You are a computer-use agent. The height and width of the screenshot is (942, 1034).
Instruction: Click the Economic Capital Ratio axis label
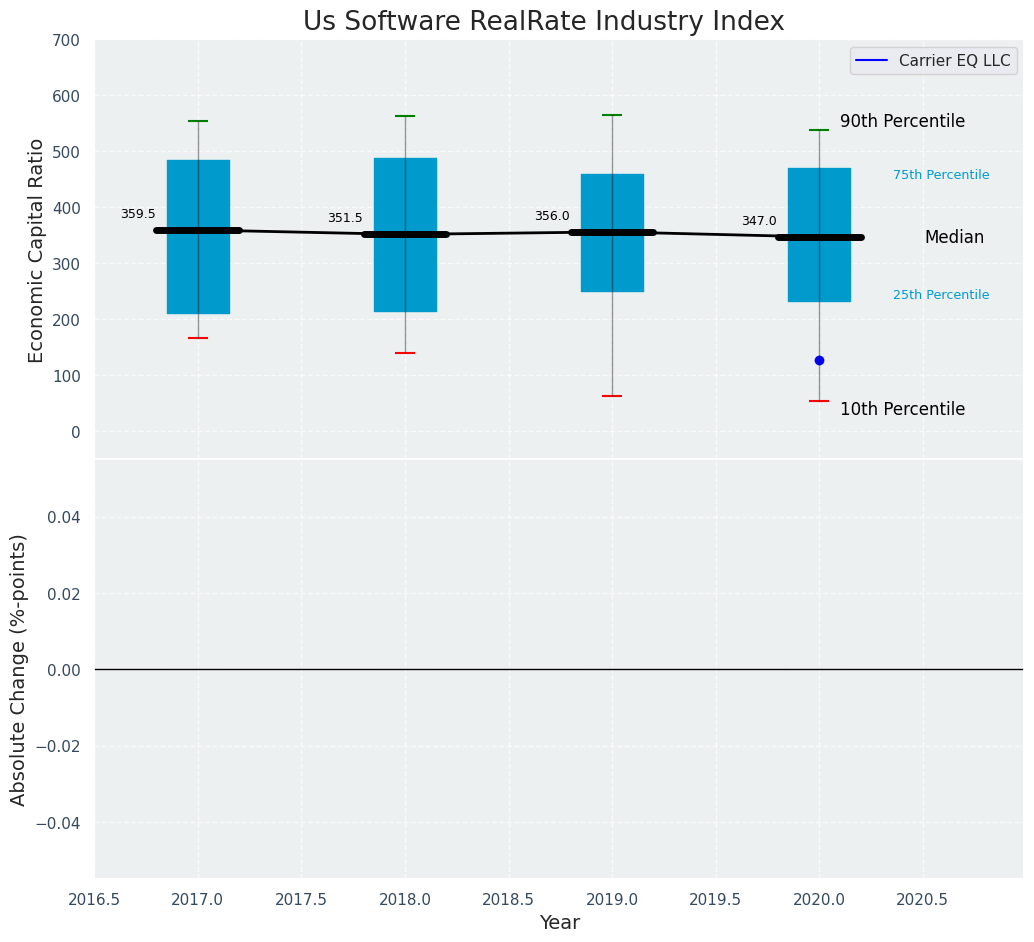36,251
